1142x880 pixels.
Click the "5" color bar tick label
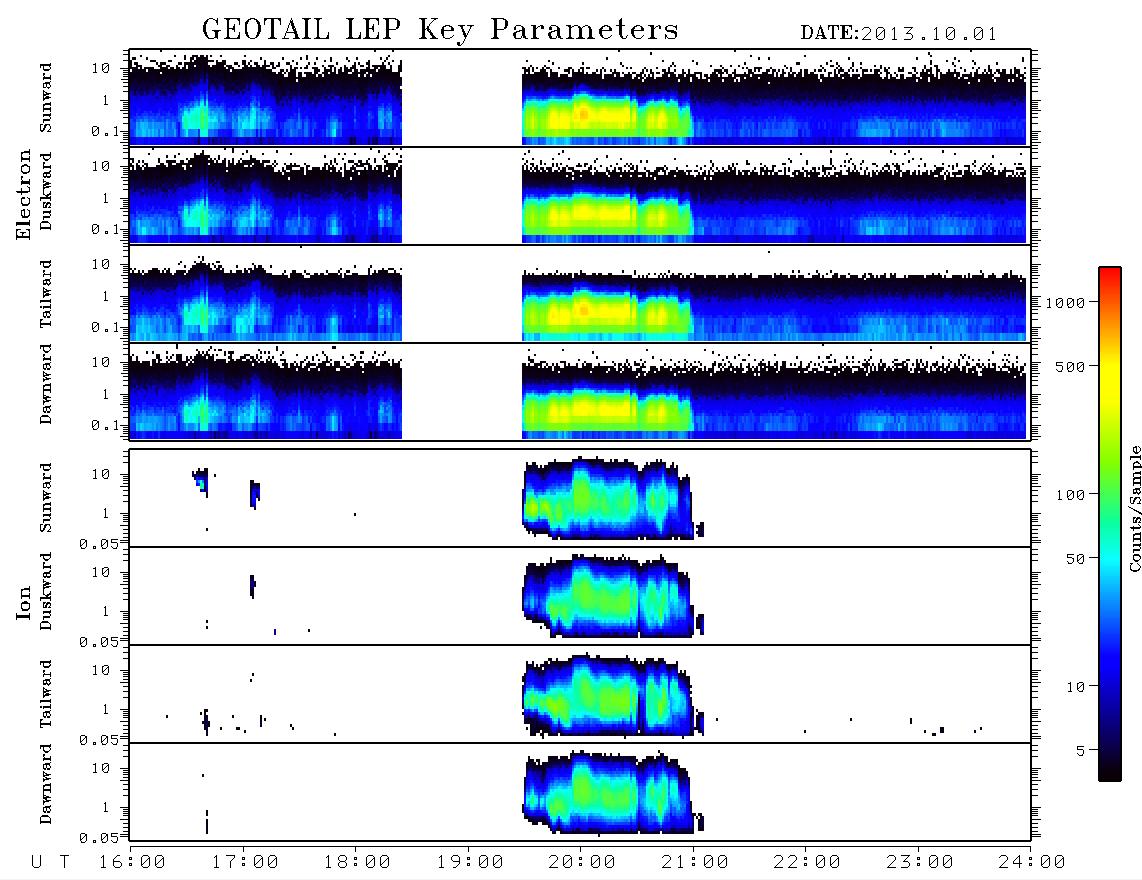[1081, 751]
